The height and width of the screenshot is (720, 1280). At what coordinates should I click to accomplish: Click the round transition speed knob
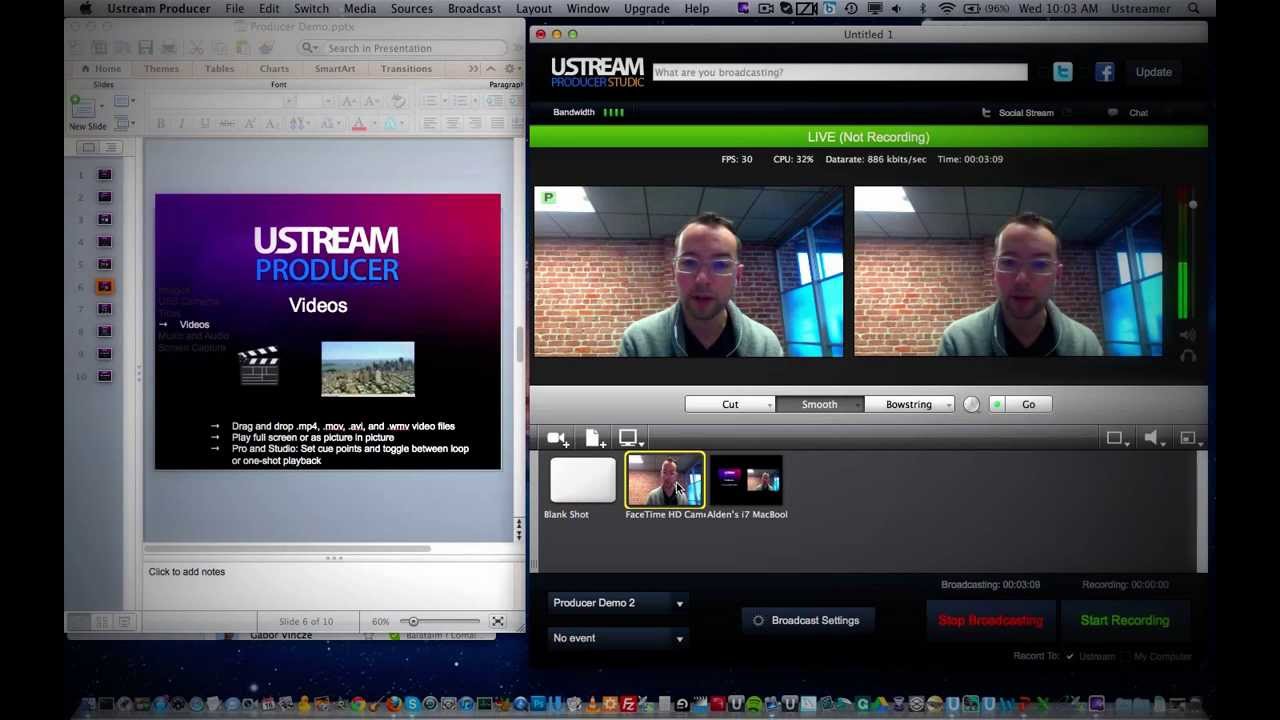[x=971, y=404]
